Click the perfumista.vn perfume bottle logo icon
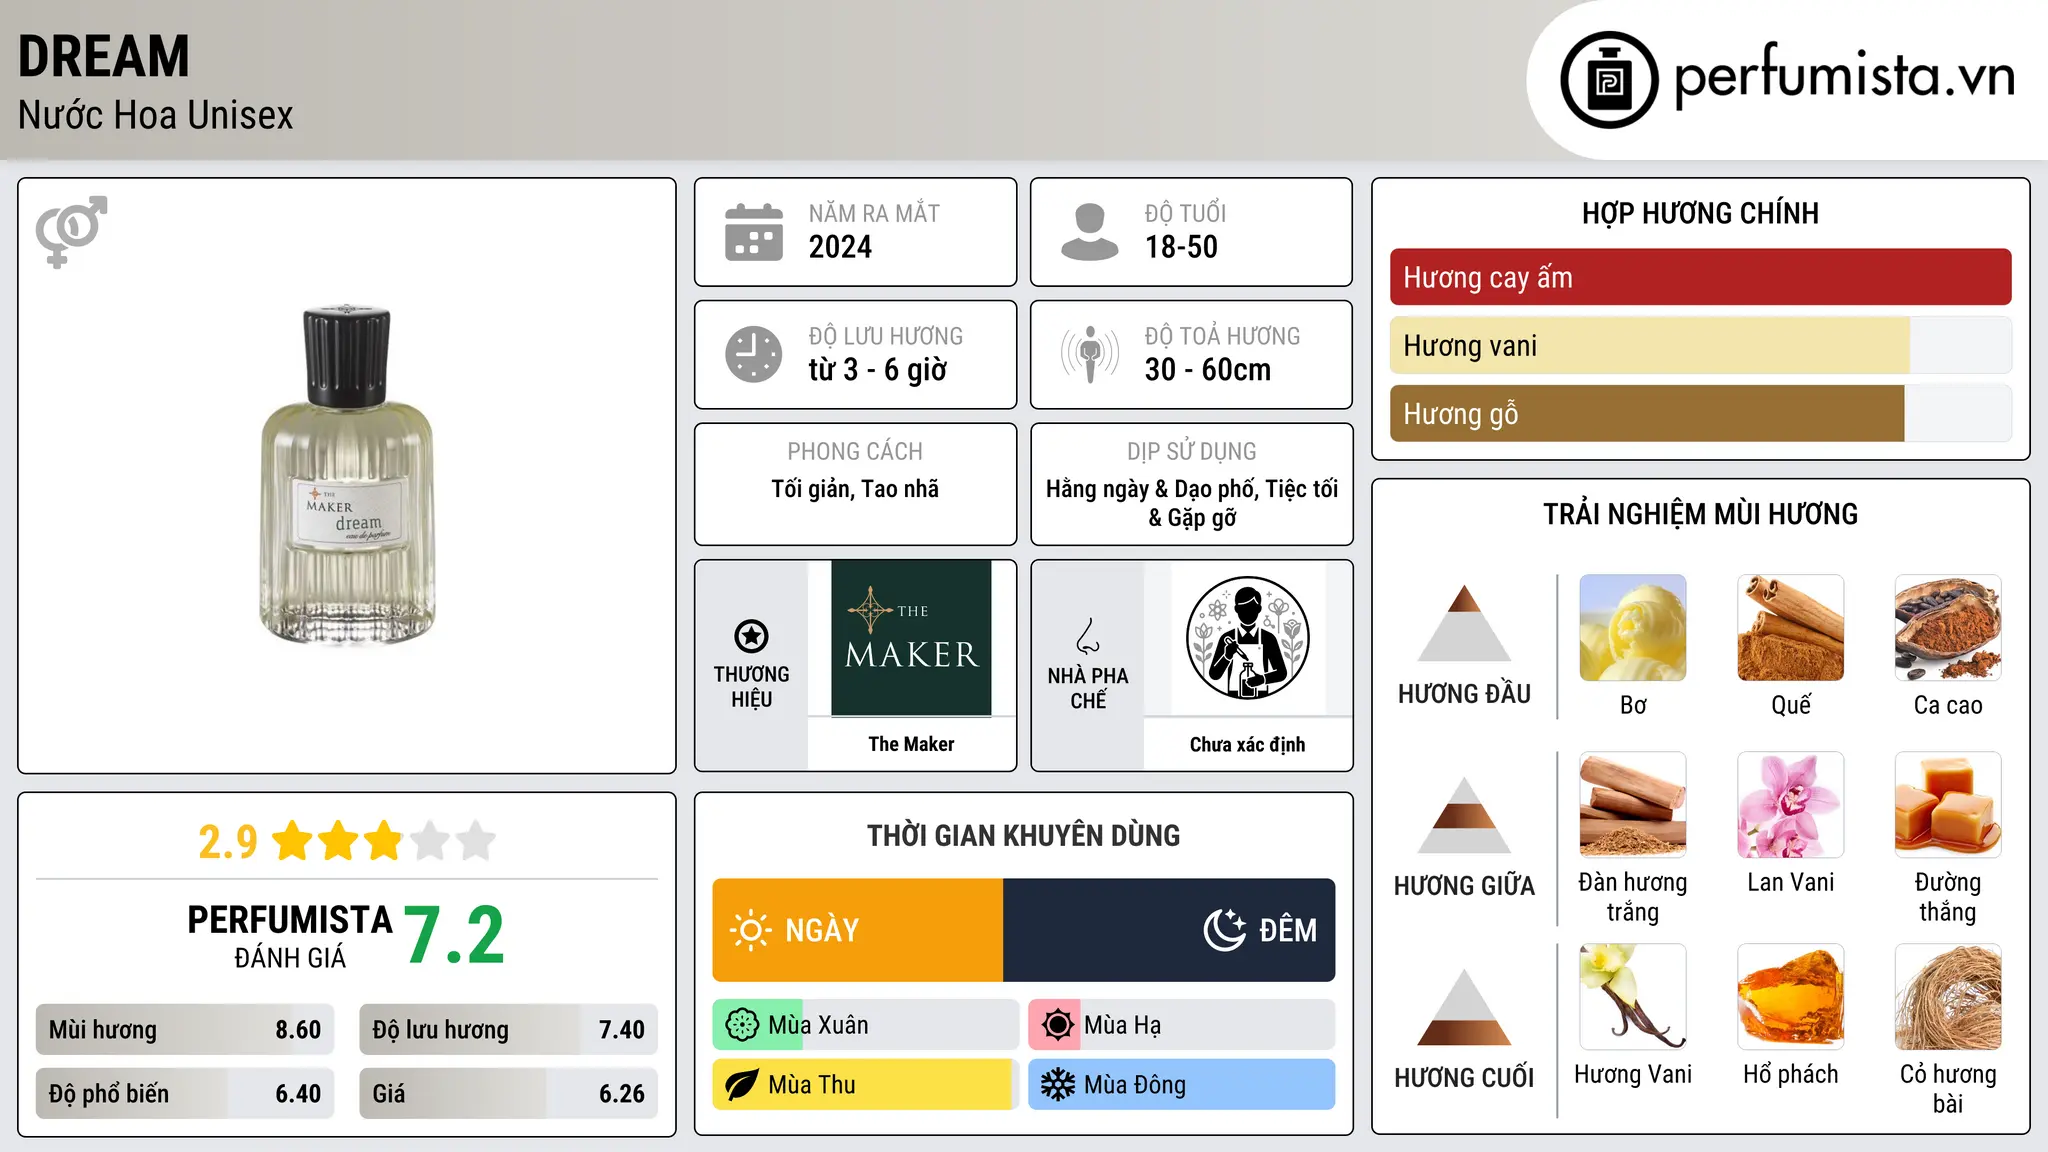The height and width of the screenshot is (1152, 2048). [x=1609, y=80]
